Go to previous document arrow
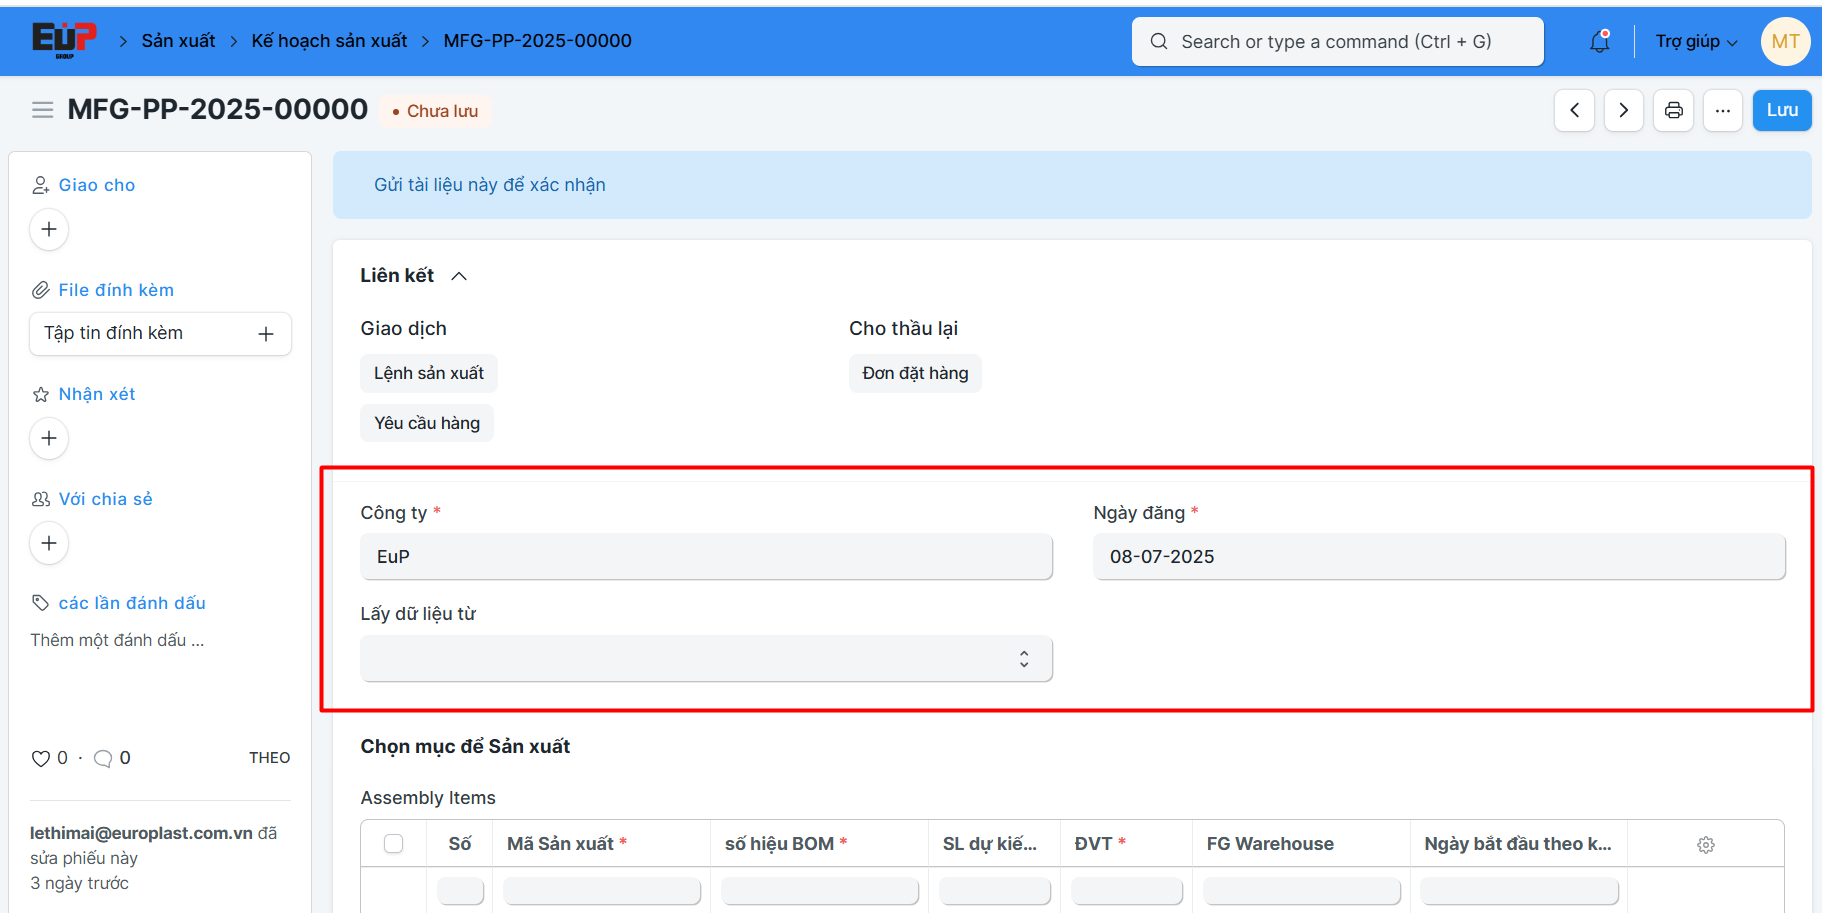The width and height of the screenshot is (1822, 913). 1574,110
